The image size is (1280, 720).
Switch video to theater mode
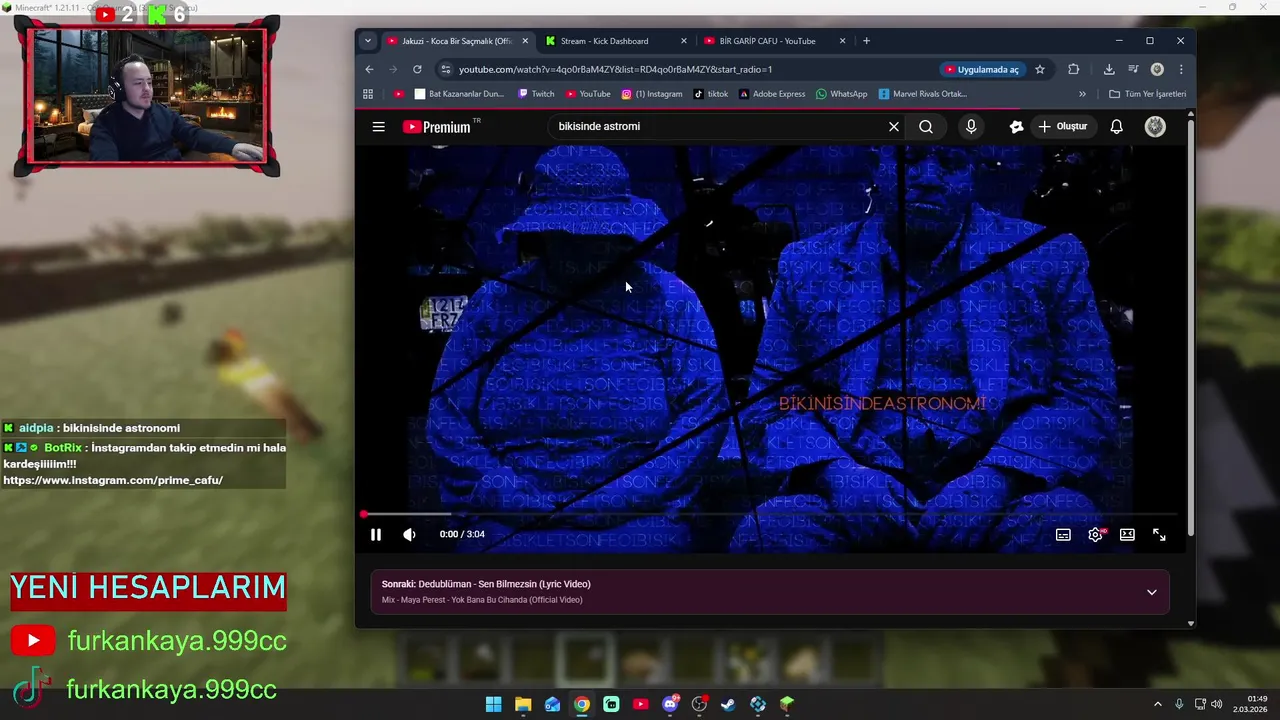pos(1127,535)
